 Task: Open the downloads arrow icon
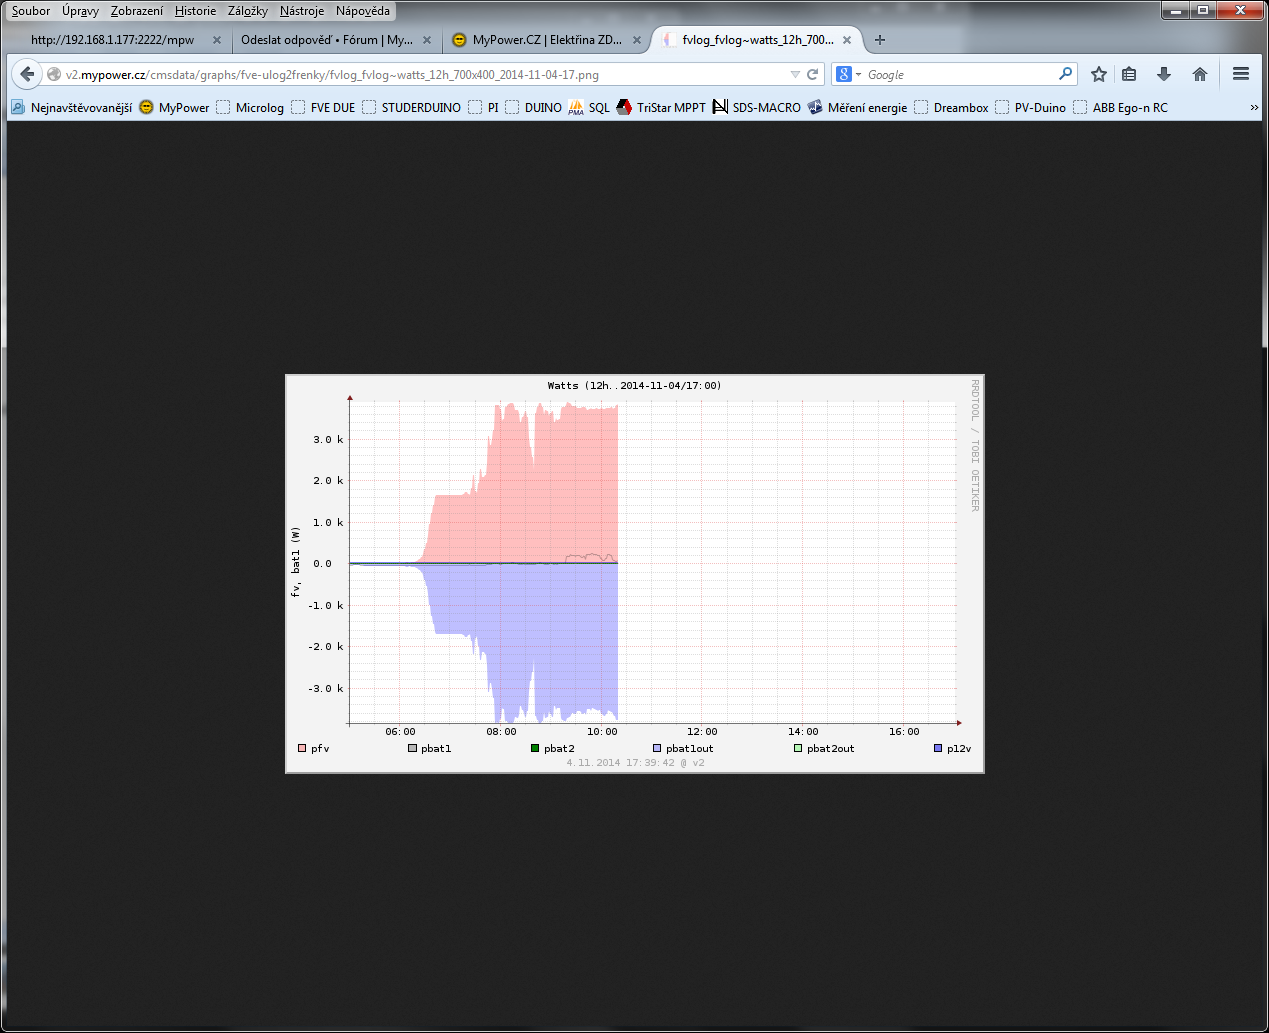click(x=1164, y=74)
